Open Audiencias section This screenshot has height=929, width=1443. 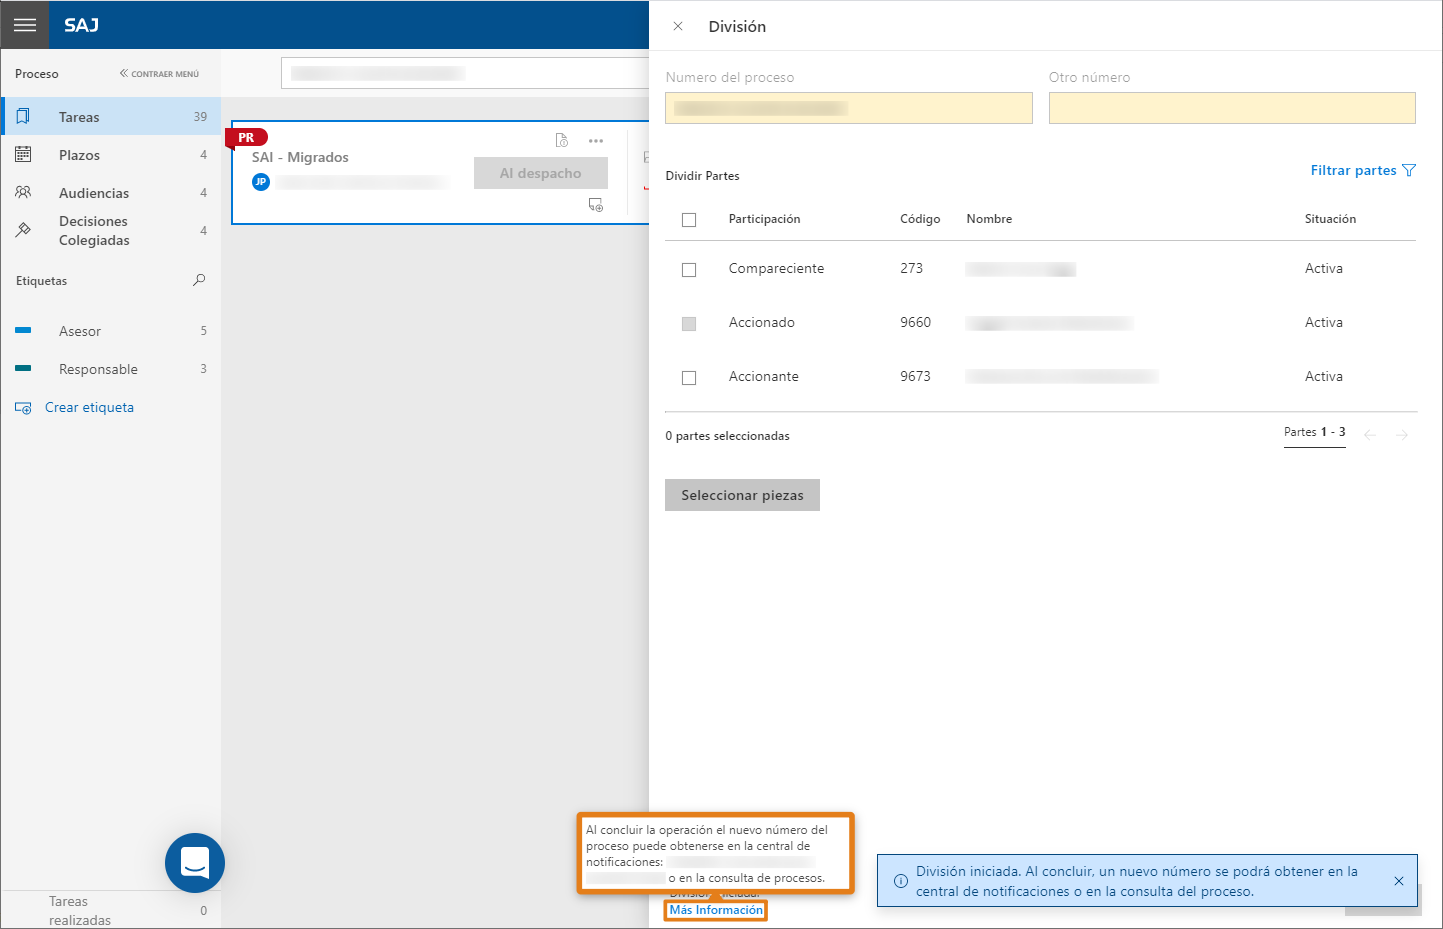click(x=111, y=193)
